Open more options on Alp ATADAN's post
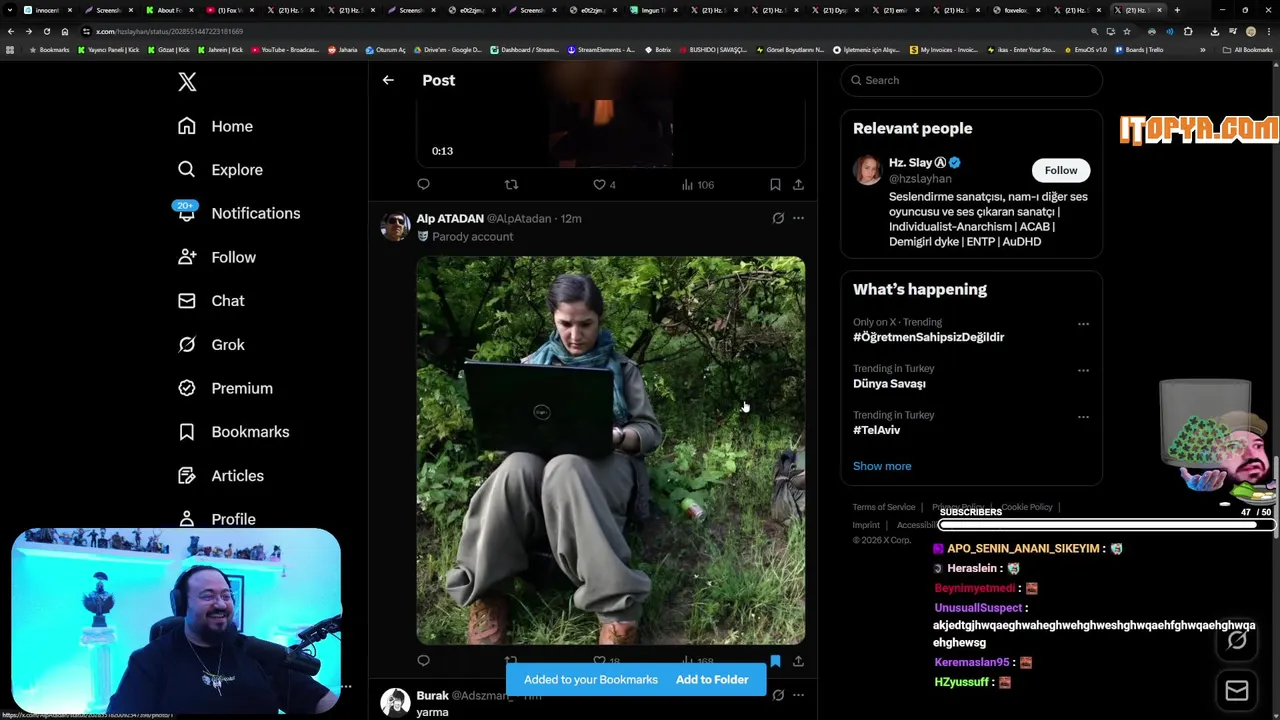Screen dimensions: 1280x720 (x=798, y=218)
